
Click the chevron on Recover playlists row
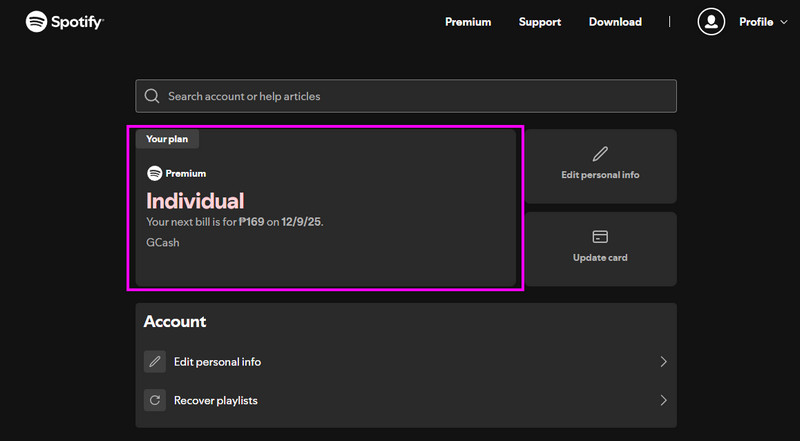[x=663, y=400]
